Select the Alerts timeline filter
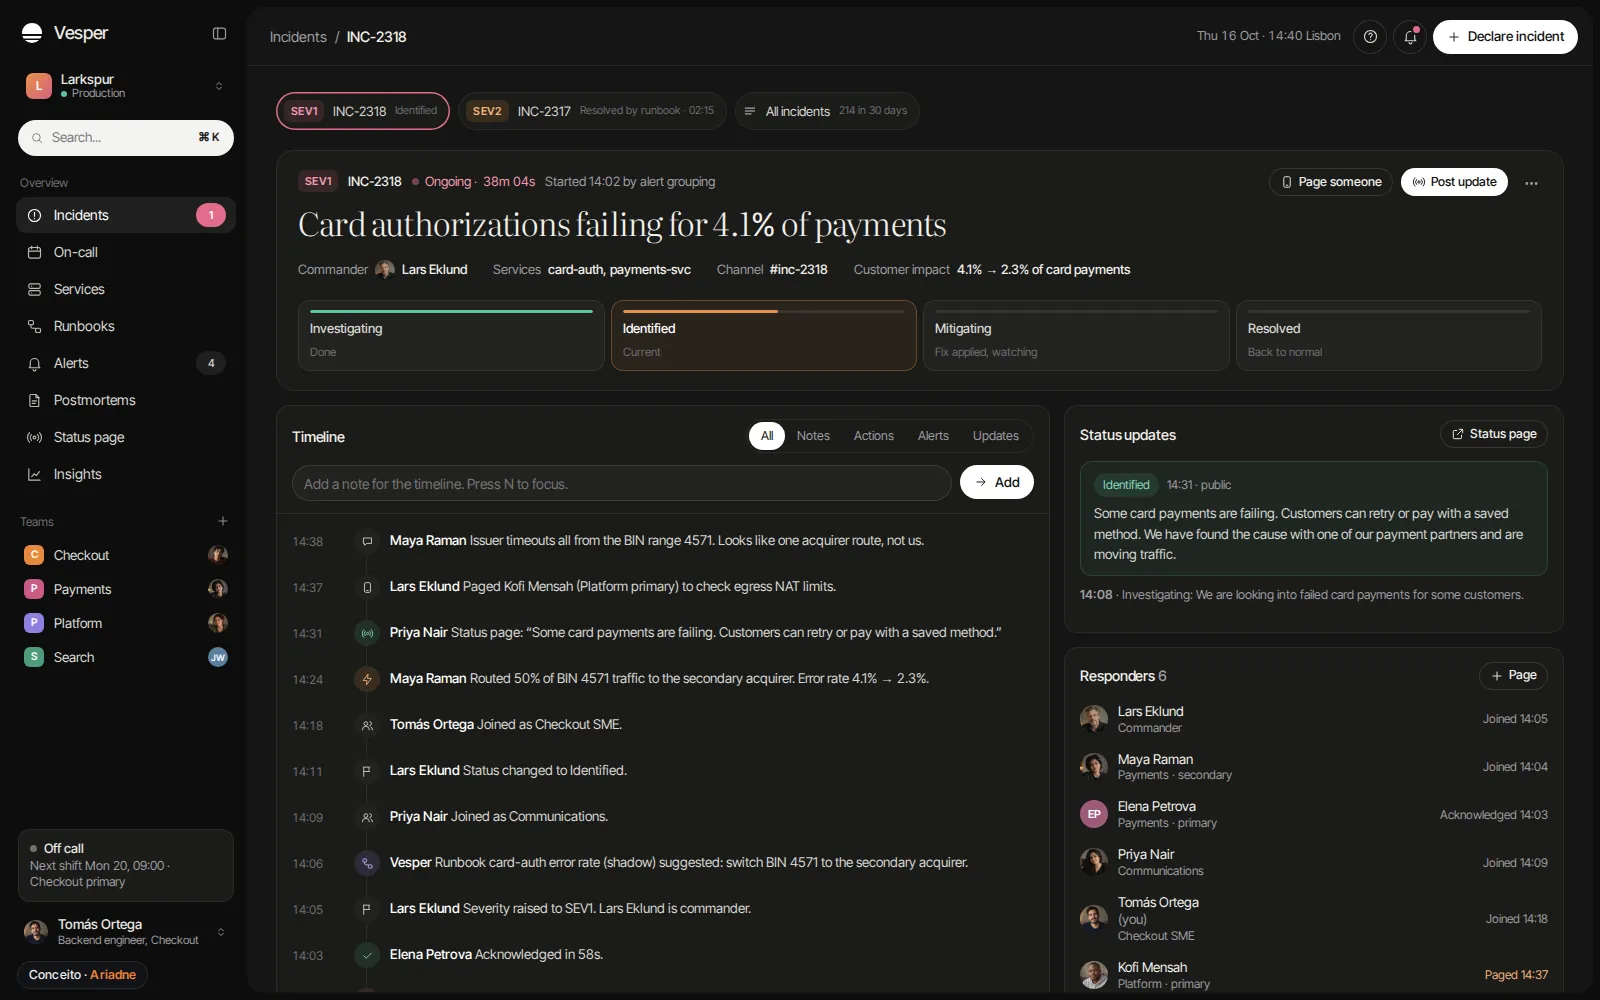The width and height of the screenshot is (1600, 1000). [x=933, y=436]
